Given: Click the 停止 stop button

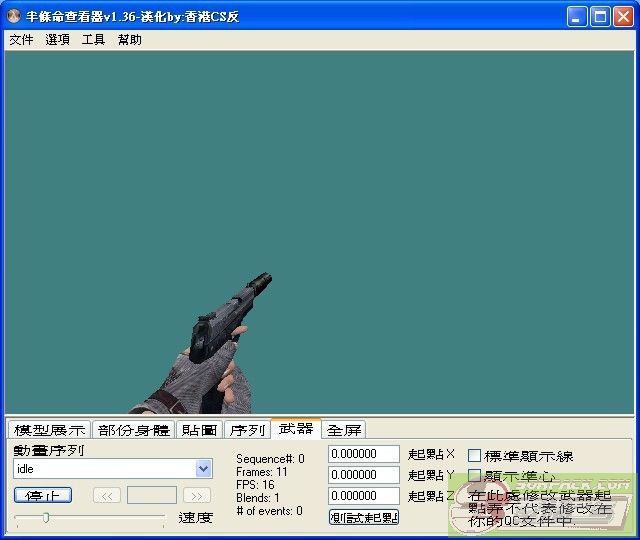Looking at the screenshot, I should coord(43,495).
